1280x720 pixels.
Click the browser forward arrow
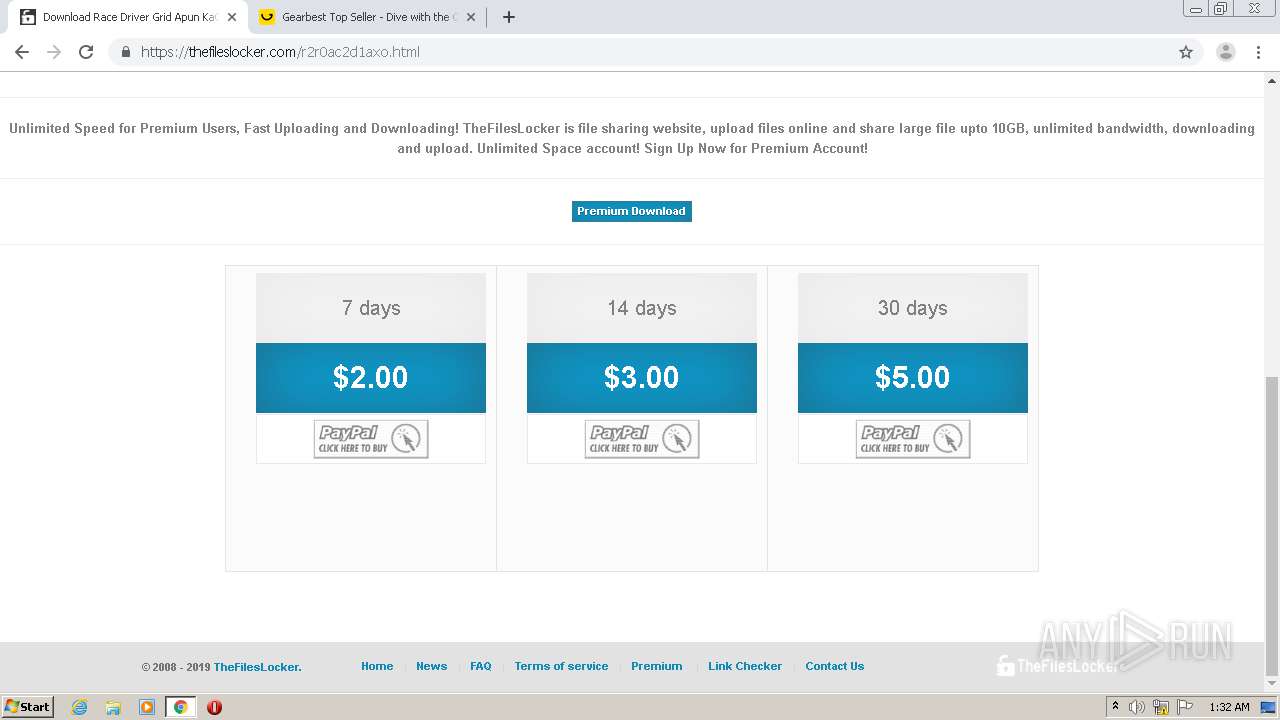pos(54,52)
